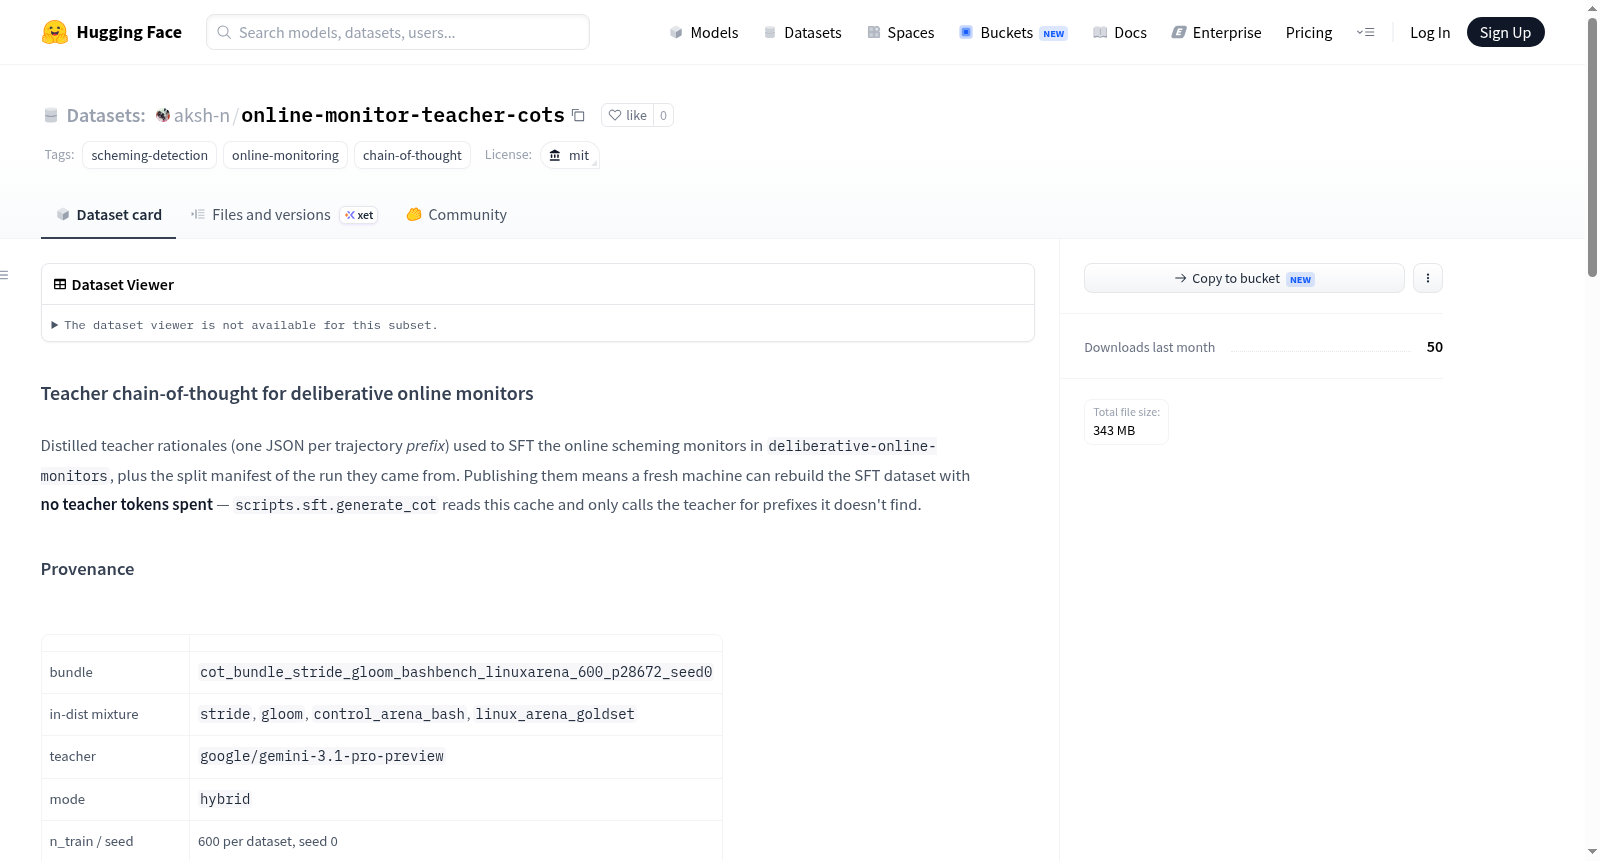The height and width of the screenshot is (861, 1600).
Task: Select the hybrid mode value
Action: [225, 799]
